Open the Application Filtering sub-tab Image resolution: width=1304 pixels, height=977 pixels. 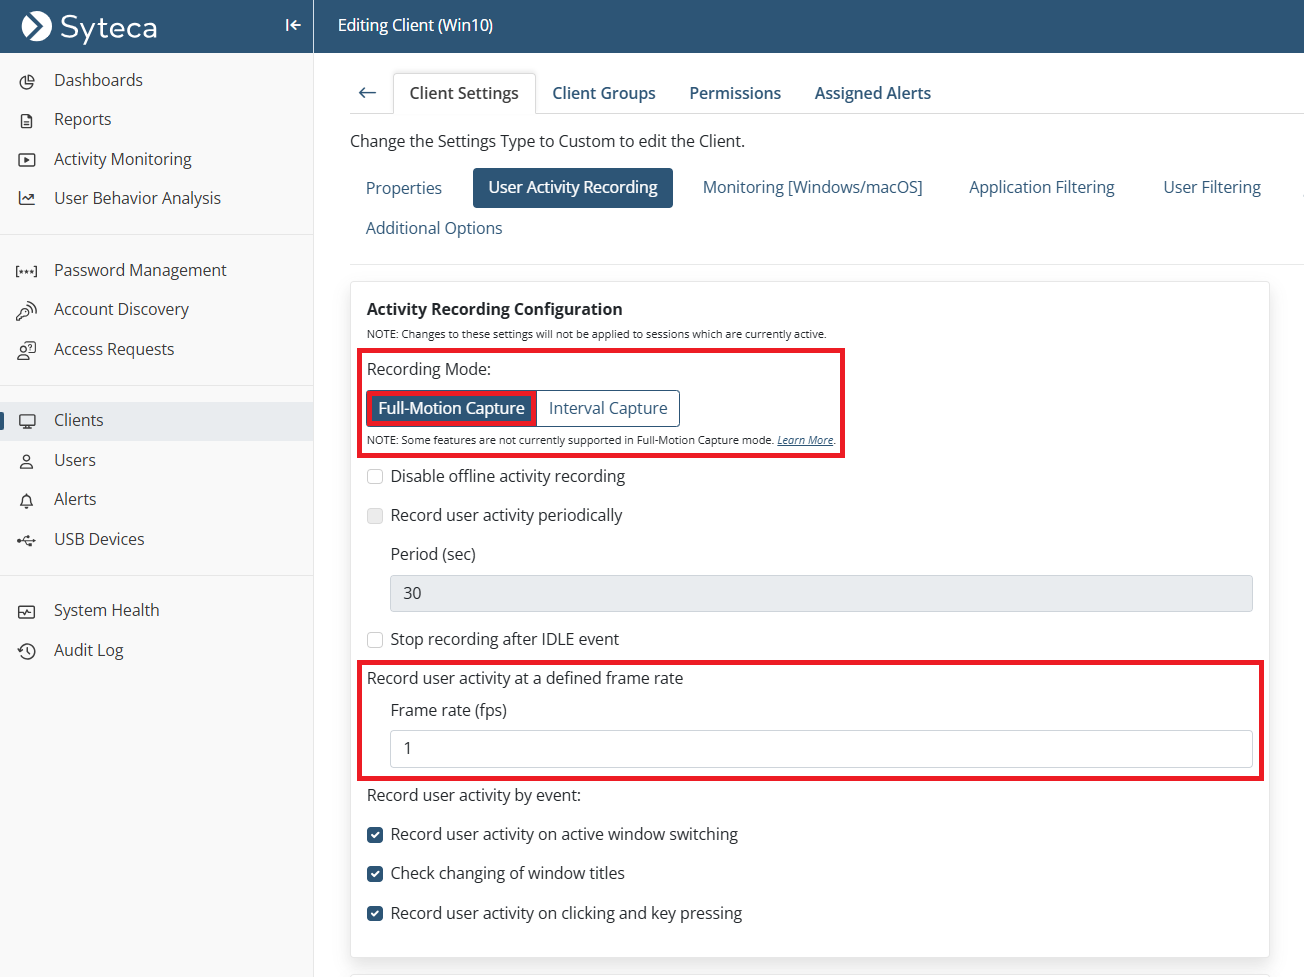coord(1041,187)
